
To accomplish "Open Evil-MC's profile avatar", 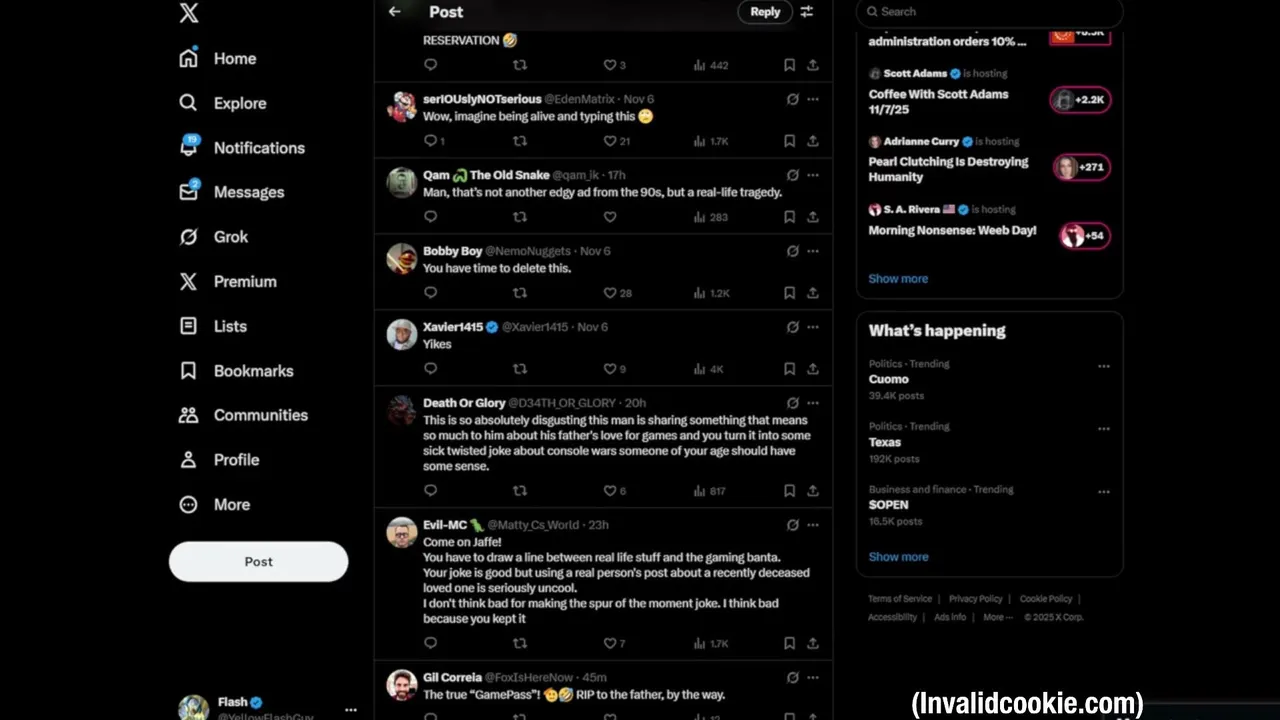I will 402,532.
